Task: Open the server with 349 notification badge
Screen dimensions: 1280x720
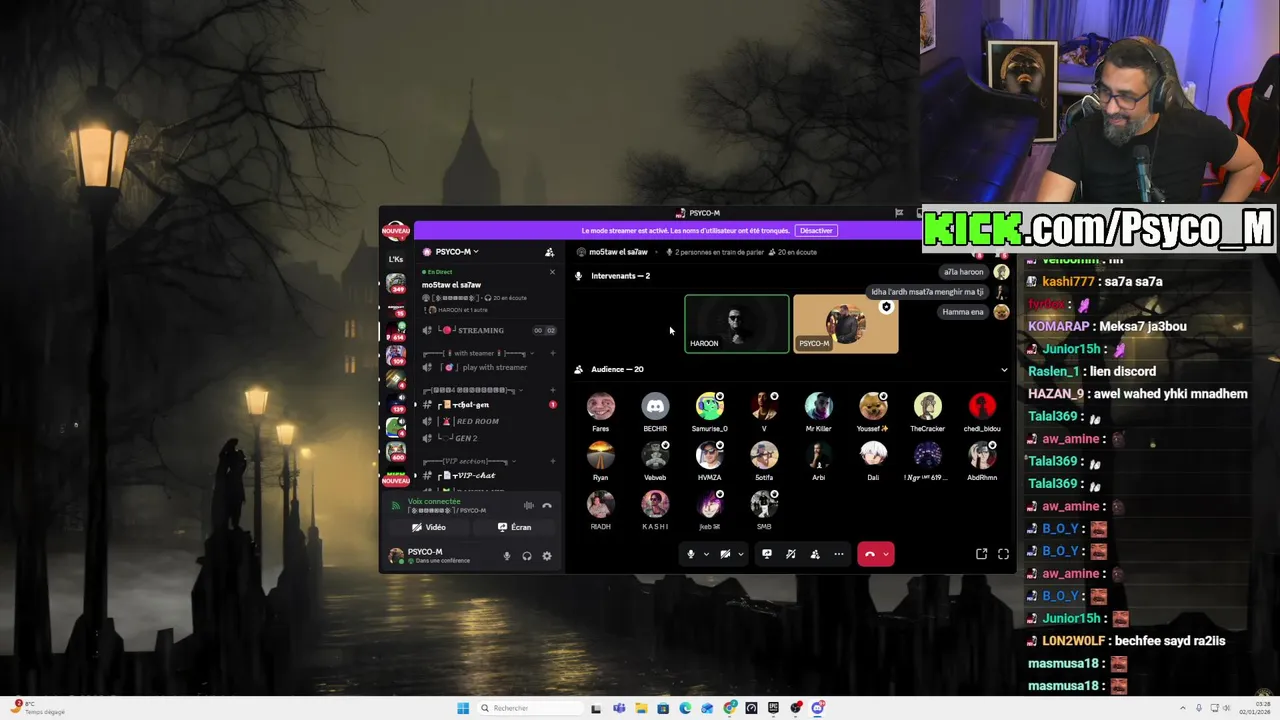Action: pos(396,284)
